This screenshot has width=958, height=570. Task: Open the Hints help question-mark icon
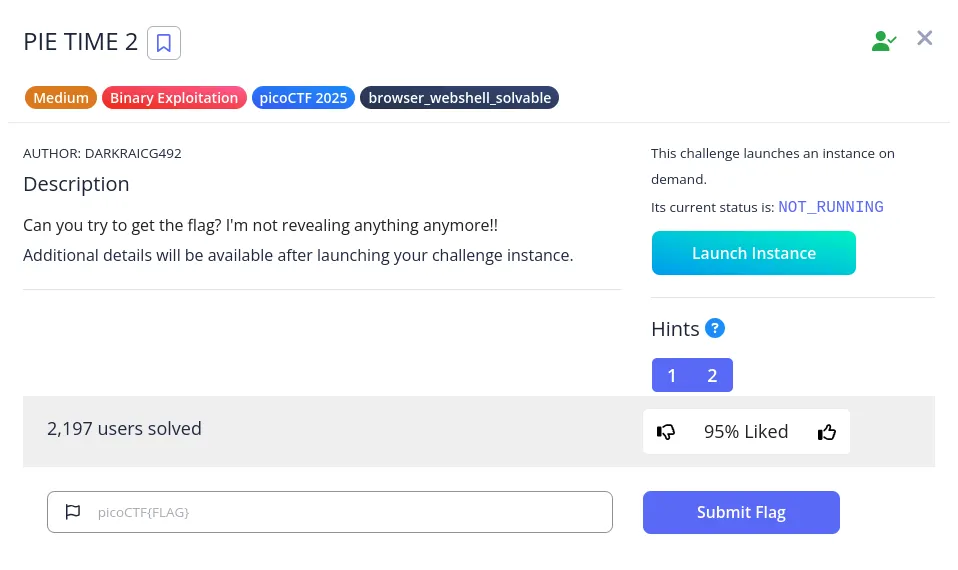(x=715, y=328)
